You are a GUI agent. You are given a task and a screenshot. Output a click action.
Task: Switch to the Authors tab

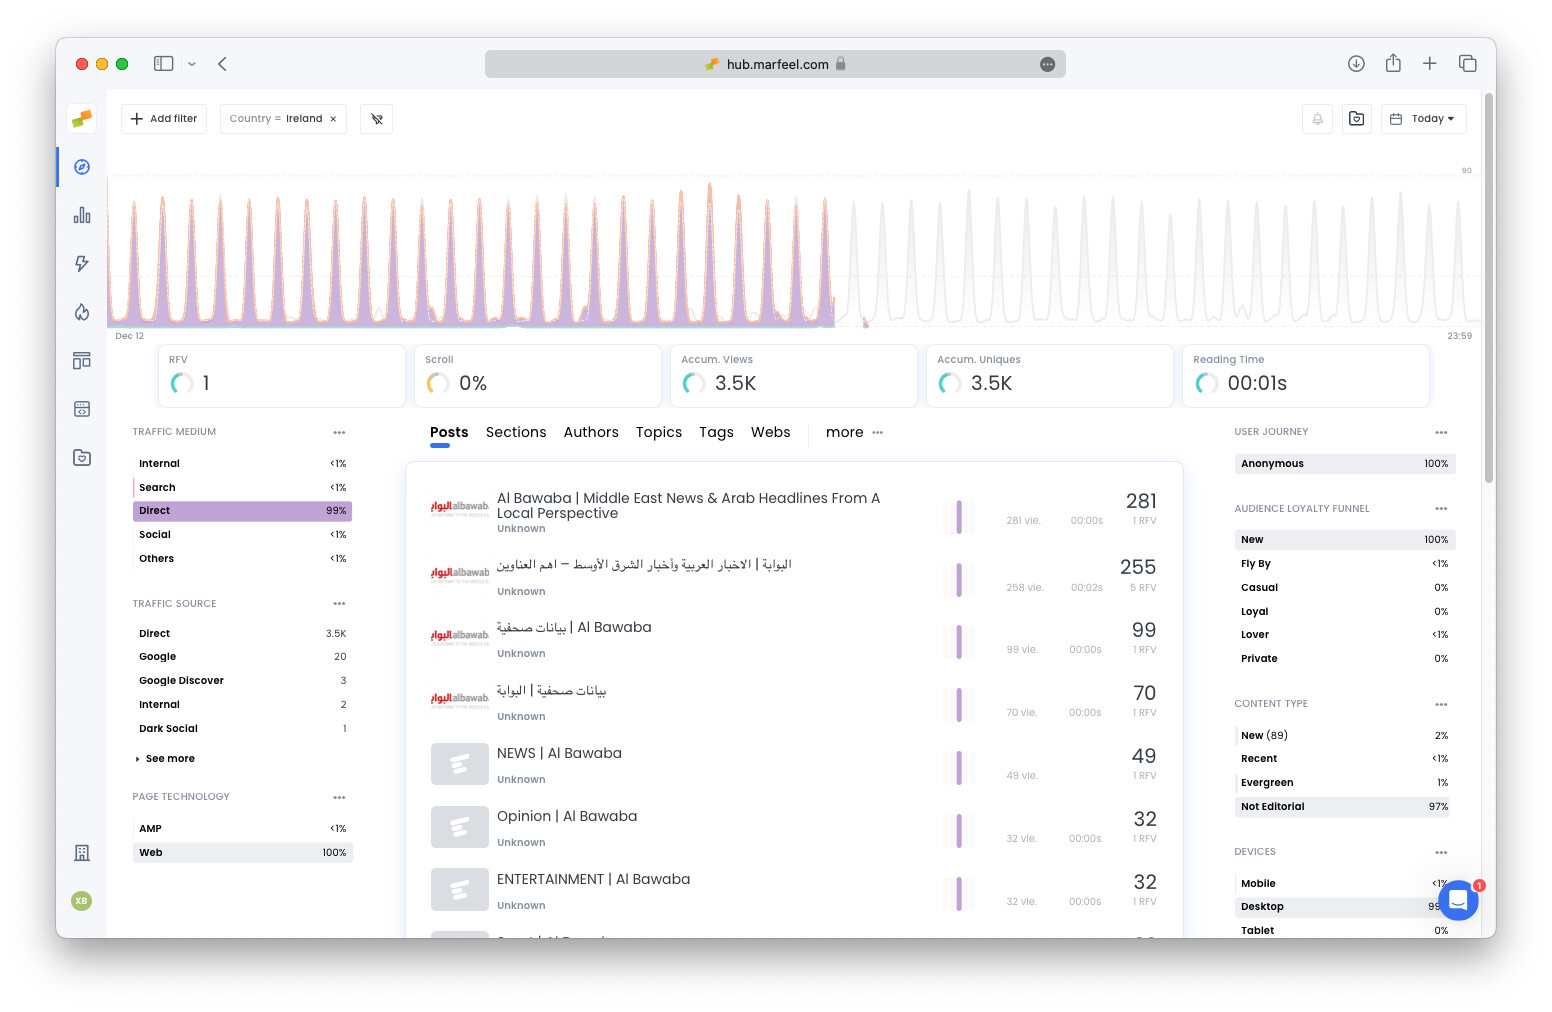tap(591, 433)
